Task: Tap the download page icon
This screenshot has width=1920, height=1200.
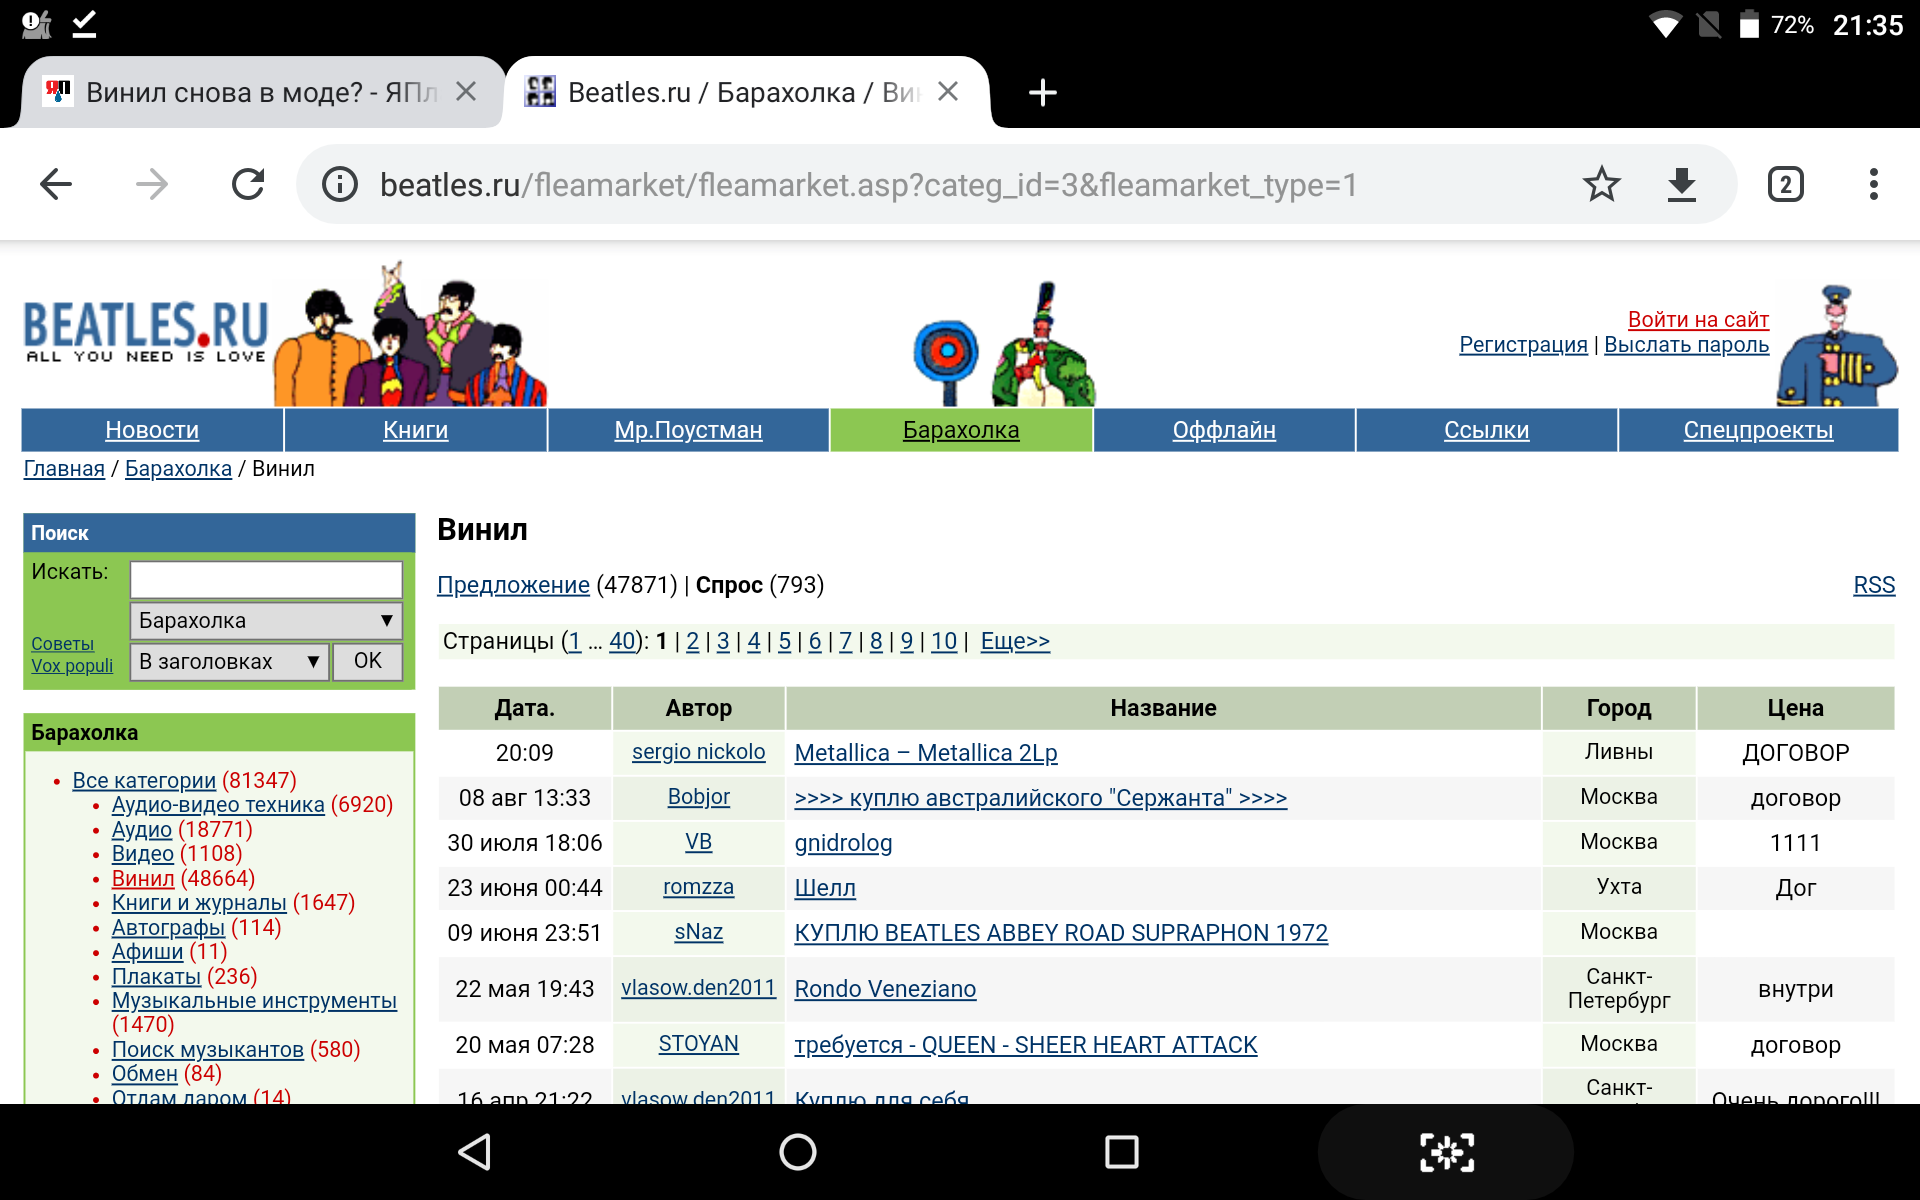Action: click(1682, 184)
